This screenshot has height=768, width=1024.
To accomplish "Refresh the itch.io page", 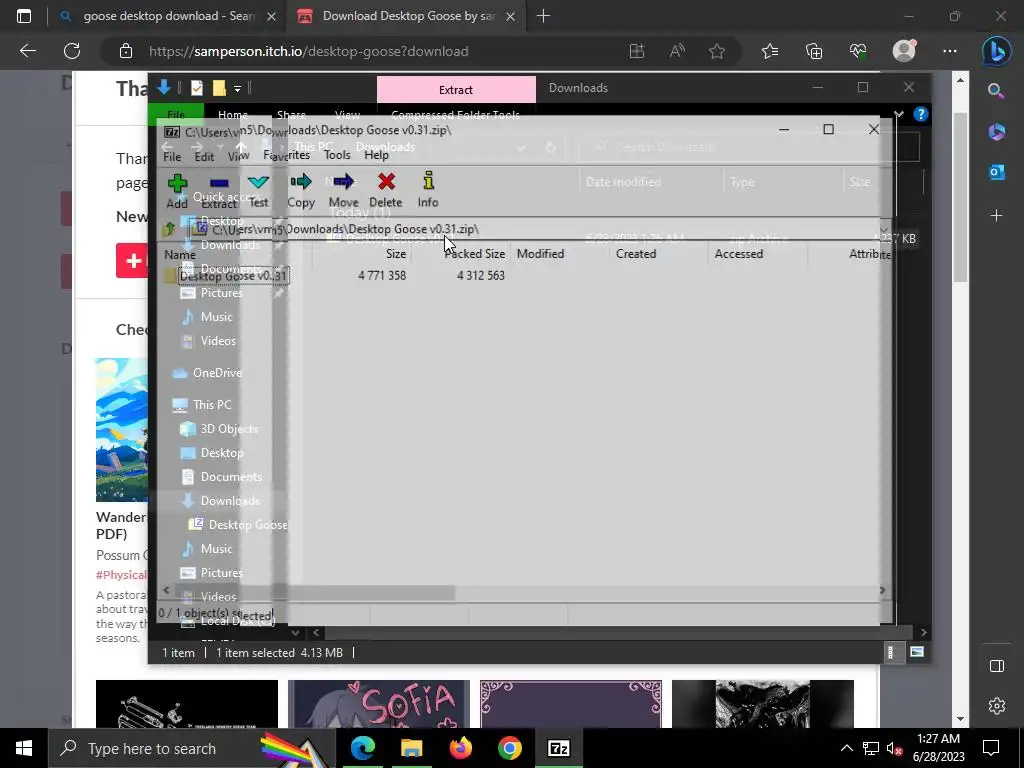I will tap(72, 51).
